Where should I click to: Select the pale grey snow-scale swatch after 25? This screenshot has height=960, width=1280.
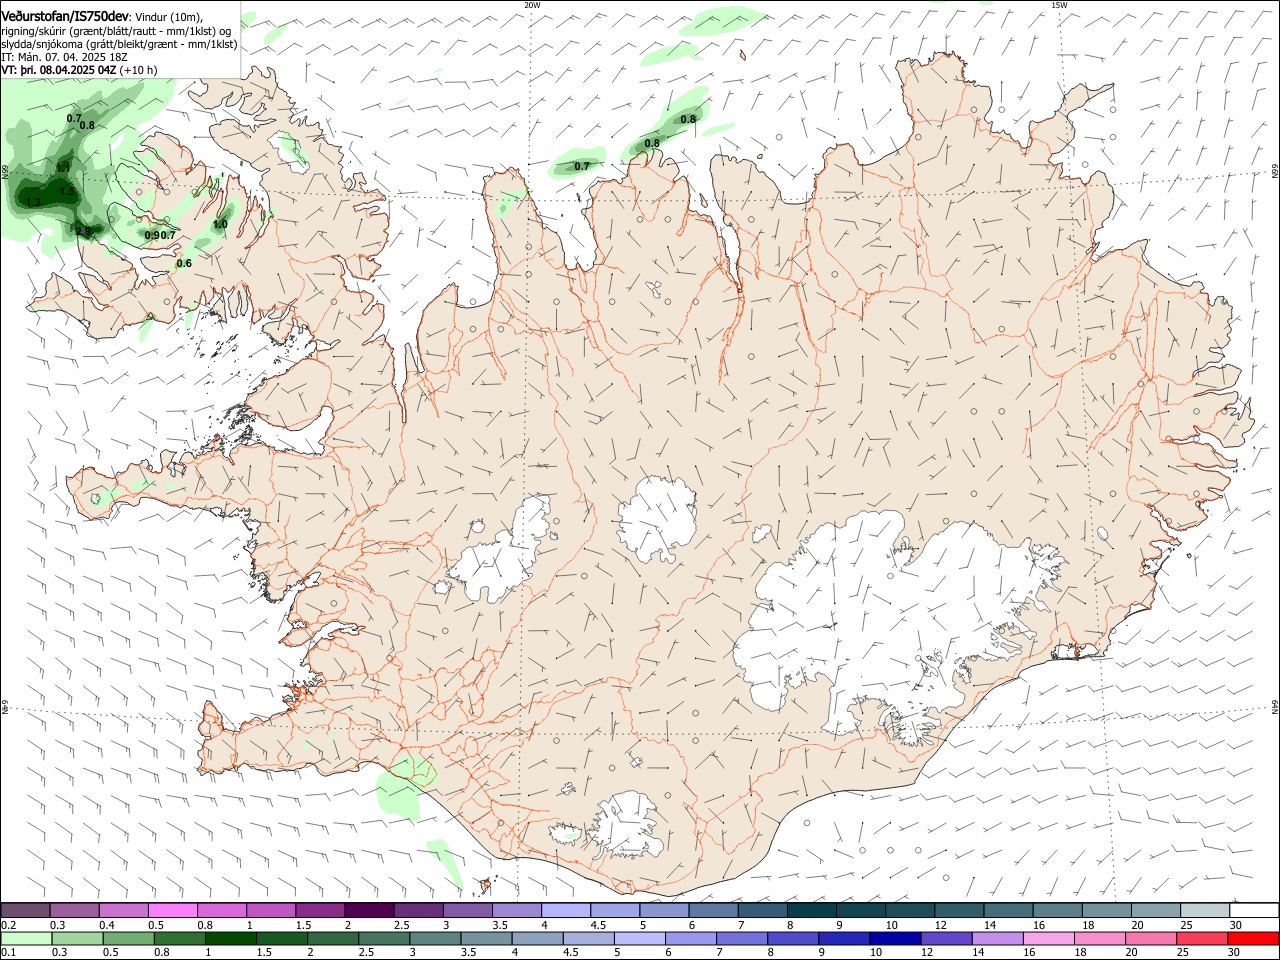pyautogui.click(x=1205, y=910)
